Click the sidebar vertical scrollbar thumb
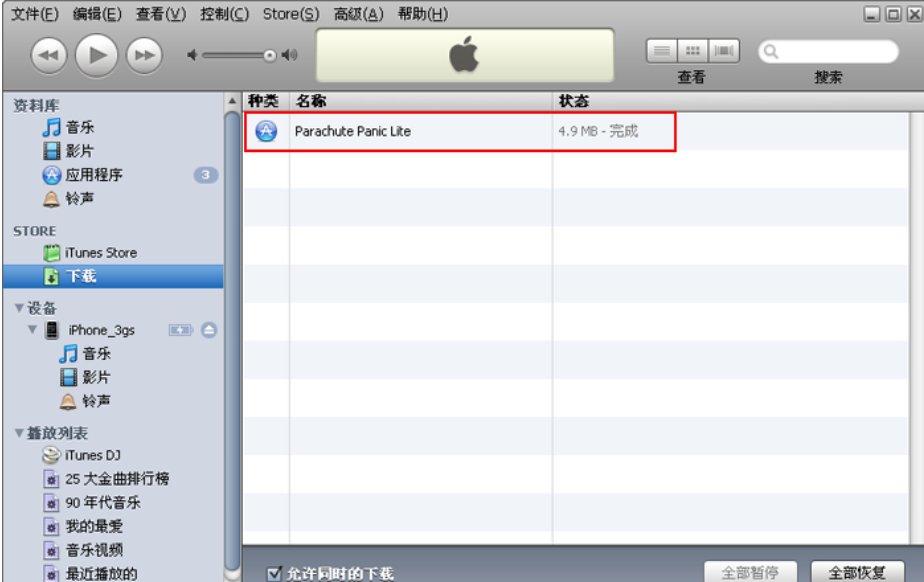The height and width of the screenshot is (582, 924). [x=232, y=342]
